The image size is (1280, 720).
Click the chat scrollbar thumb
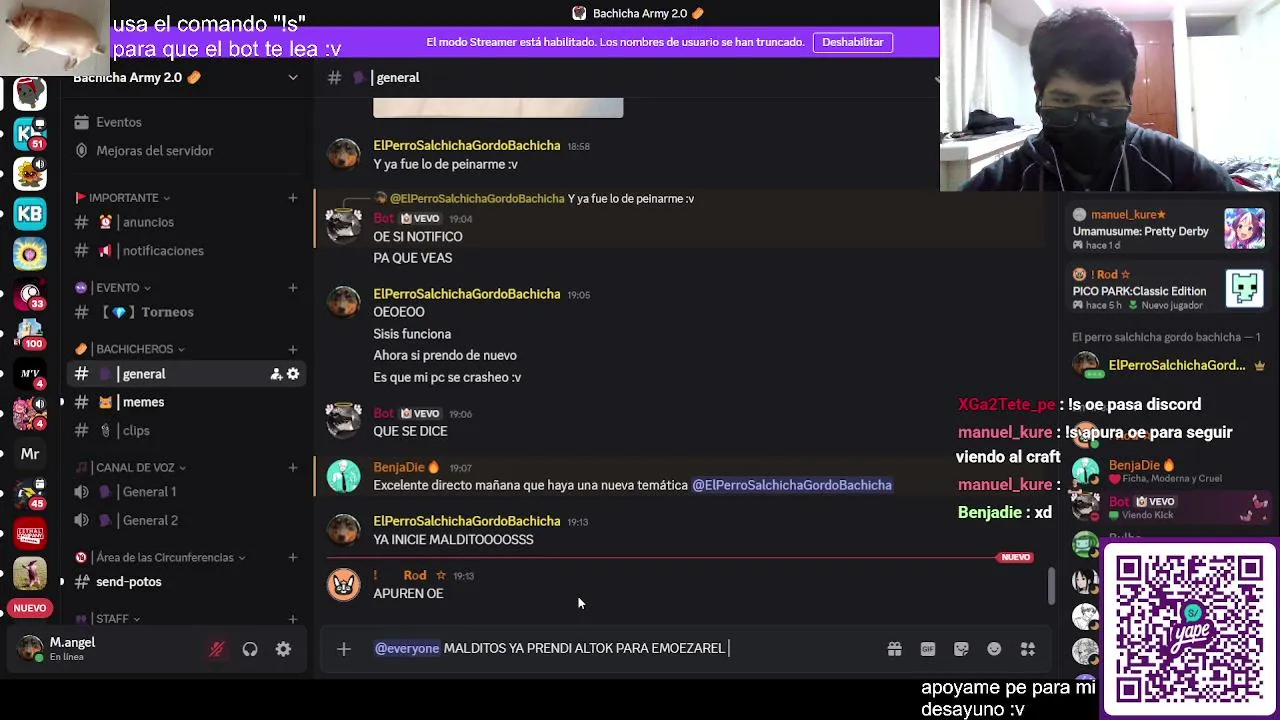coord(1050,586)
